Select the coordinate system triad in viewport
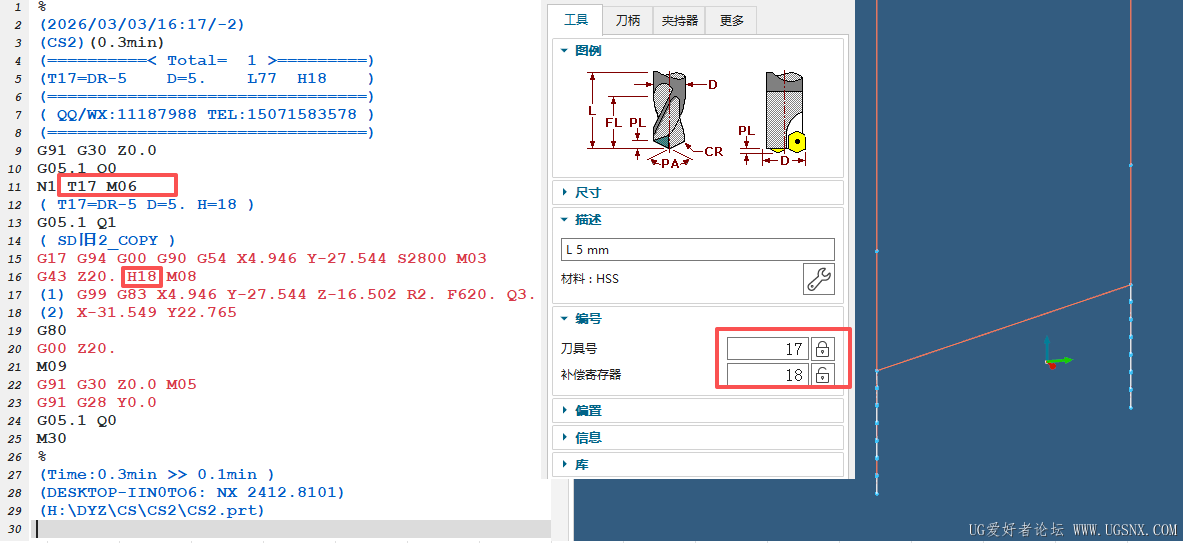The width and height of the screenshot is (1183, 543). [x=1057, y=353]
